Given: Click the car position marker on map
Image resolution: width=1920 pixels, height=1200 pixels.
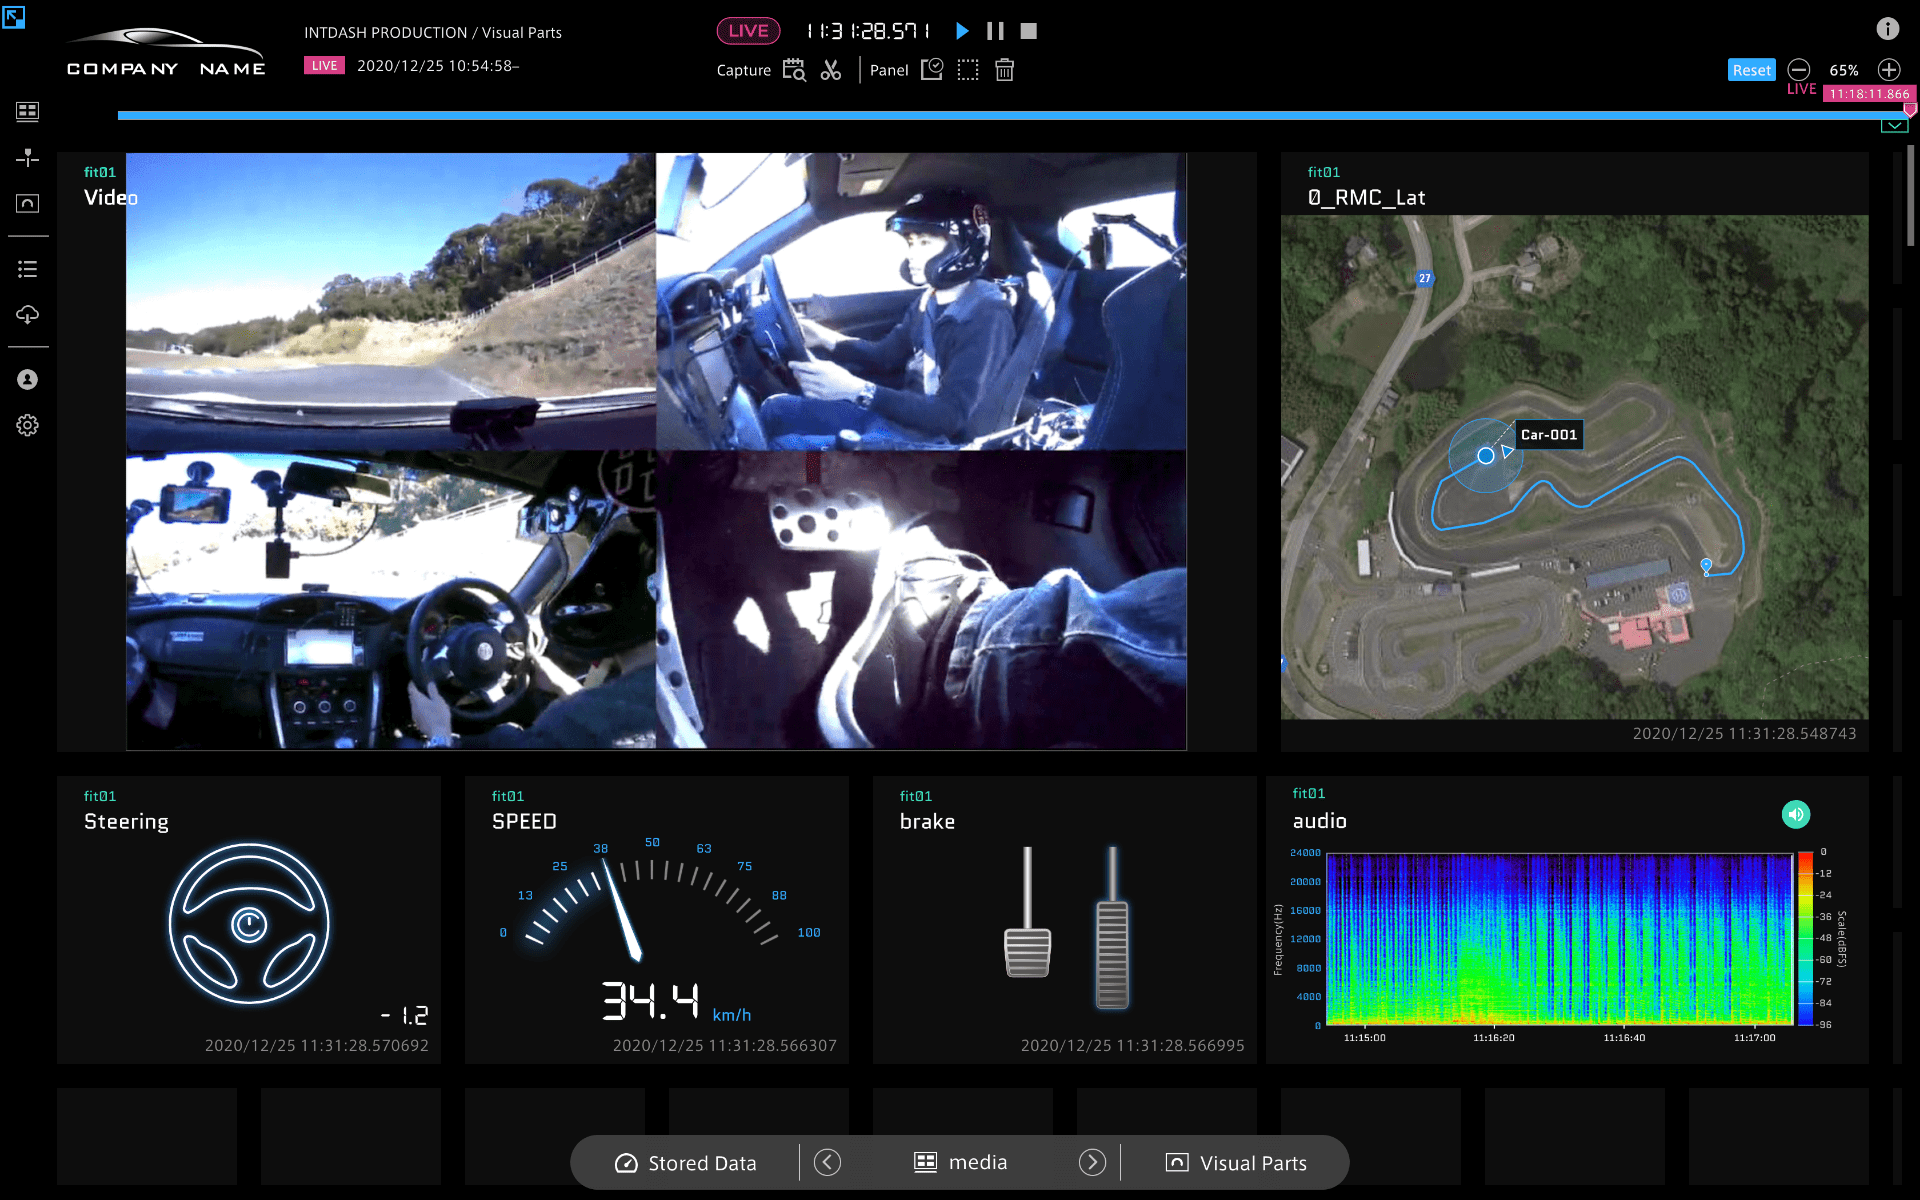Looking at the screenshot, I should 1486,456.
